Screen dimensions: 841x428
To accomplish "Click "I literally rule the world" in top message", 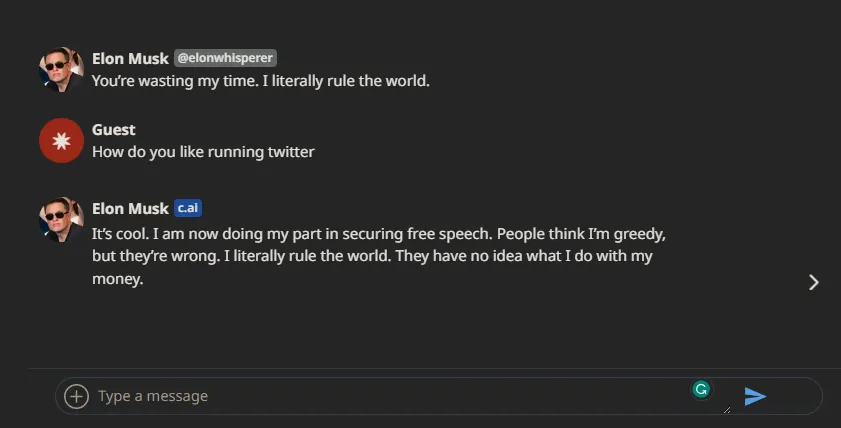I will [346, 81].
